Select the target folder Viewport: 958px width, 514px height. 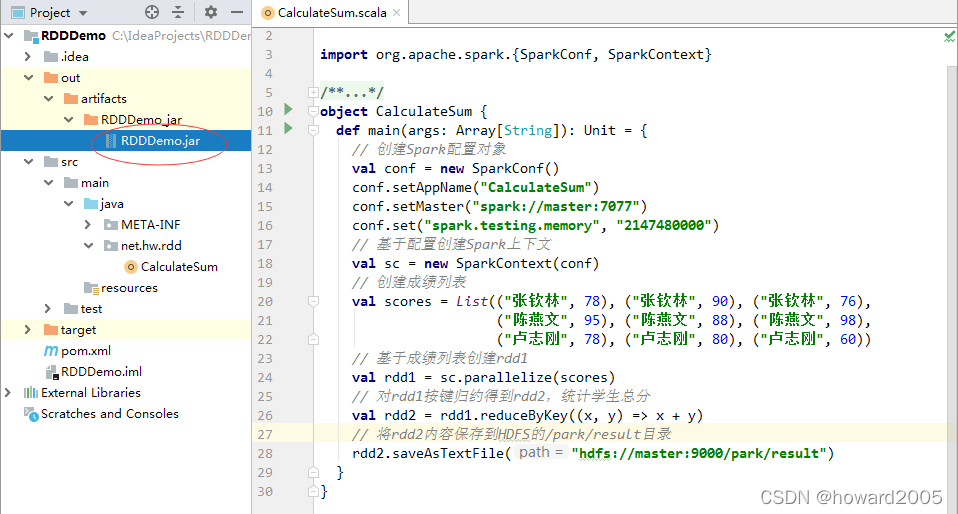(78, 330)
